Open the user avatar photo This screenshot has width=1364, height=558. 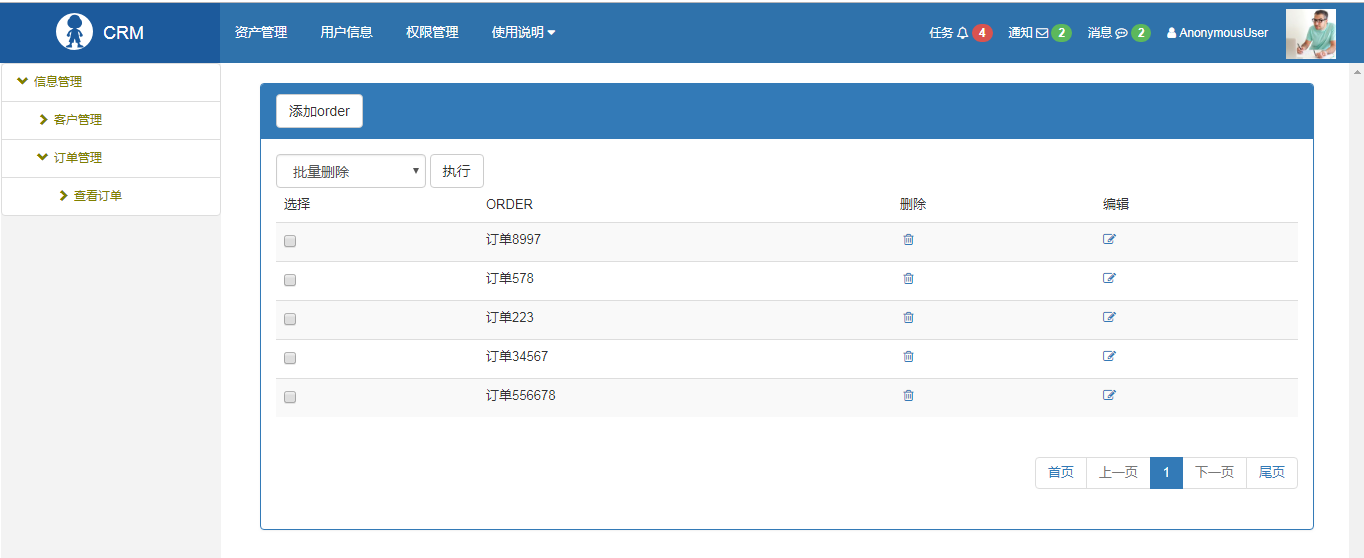(1311, 34)
